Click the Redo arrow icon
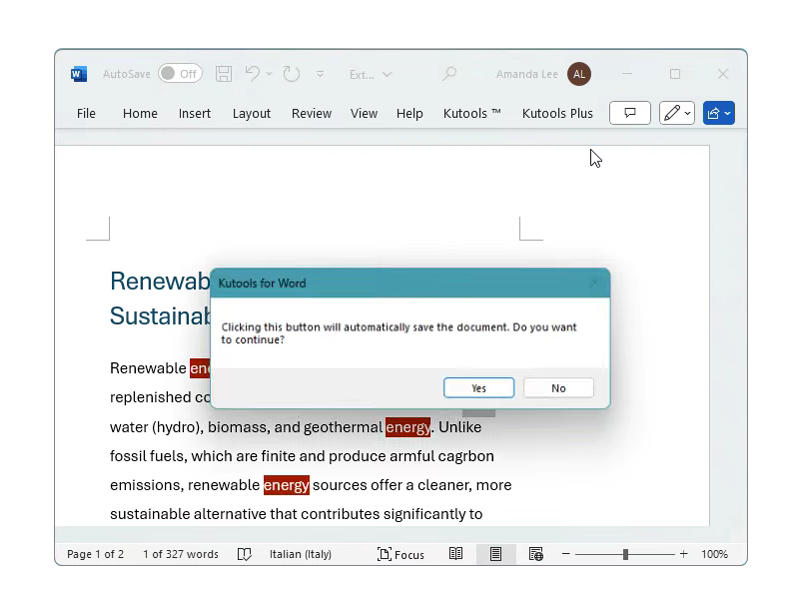 (x=291, y=74)
